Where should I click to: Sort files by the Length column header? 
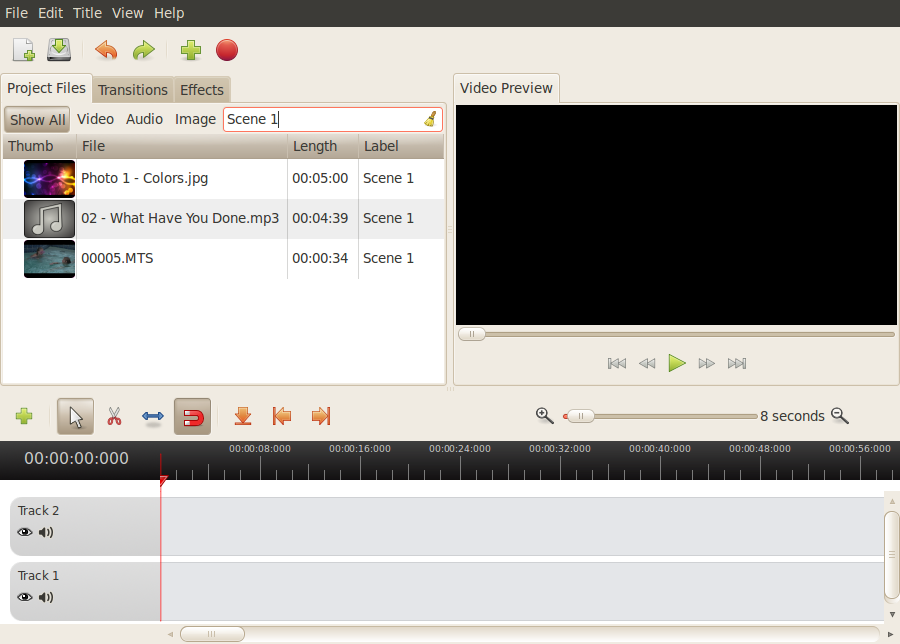click(315, 146)
